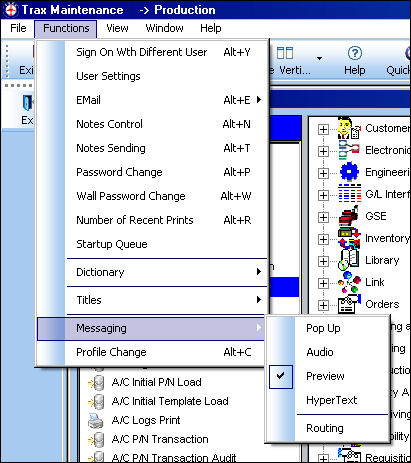Select Notes Sending menu entry
Screen dimensions: 411x463
click(x=152, y=148)
